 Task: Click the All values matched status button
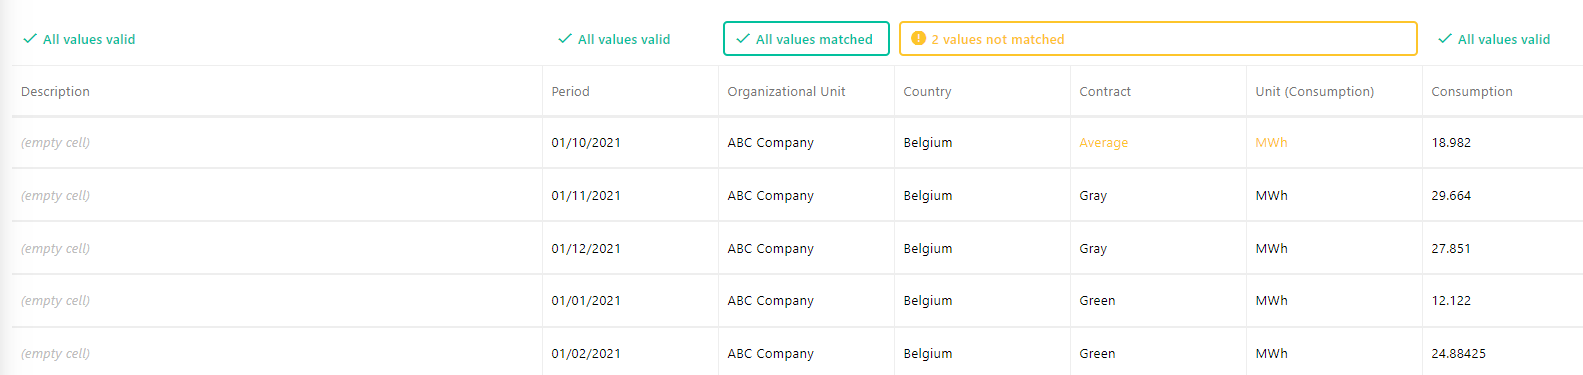tap(806, 38)
